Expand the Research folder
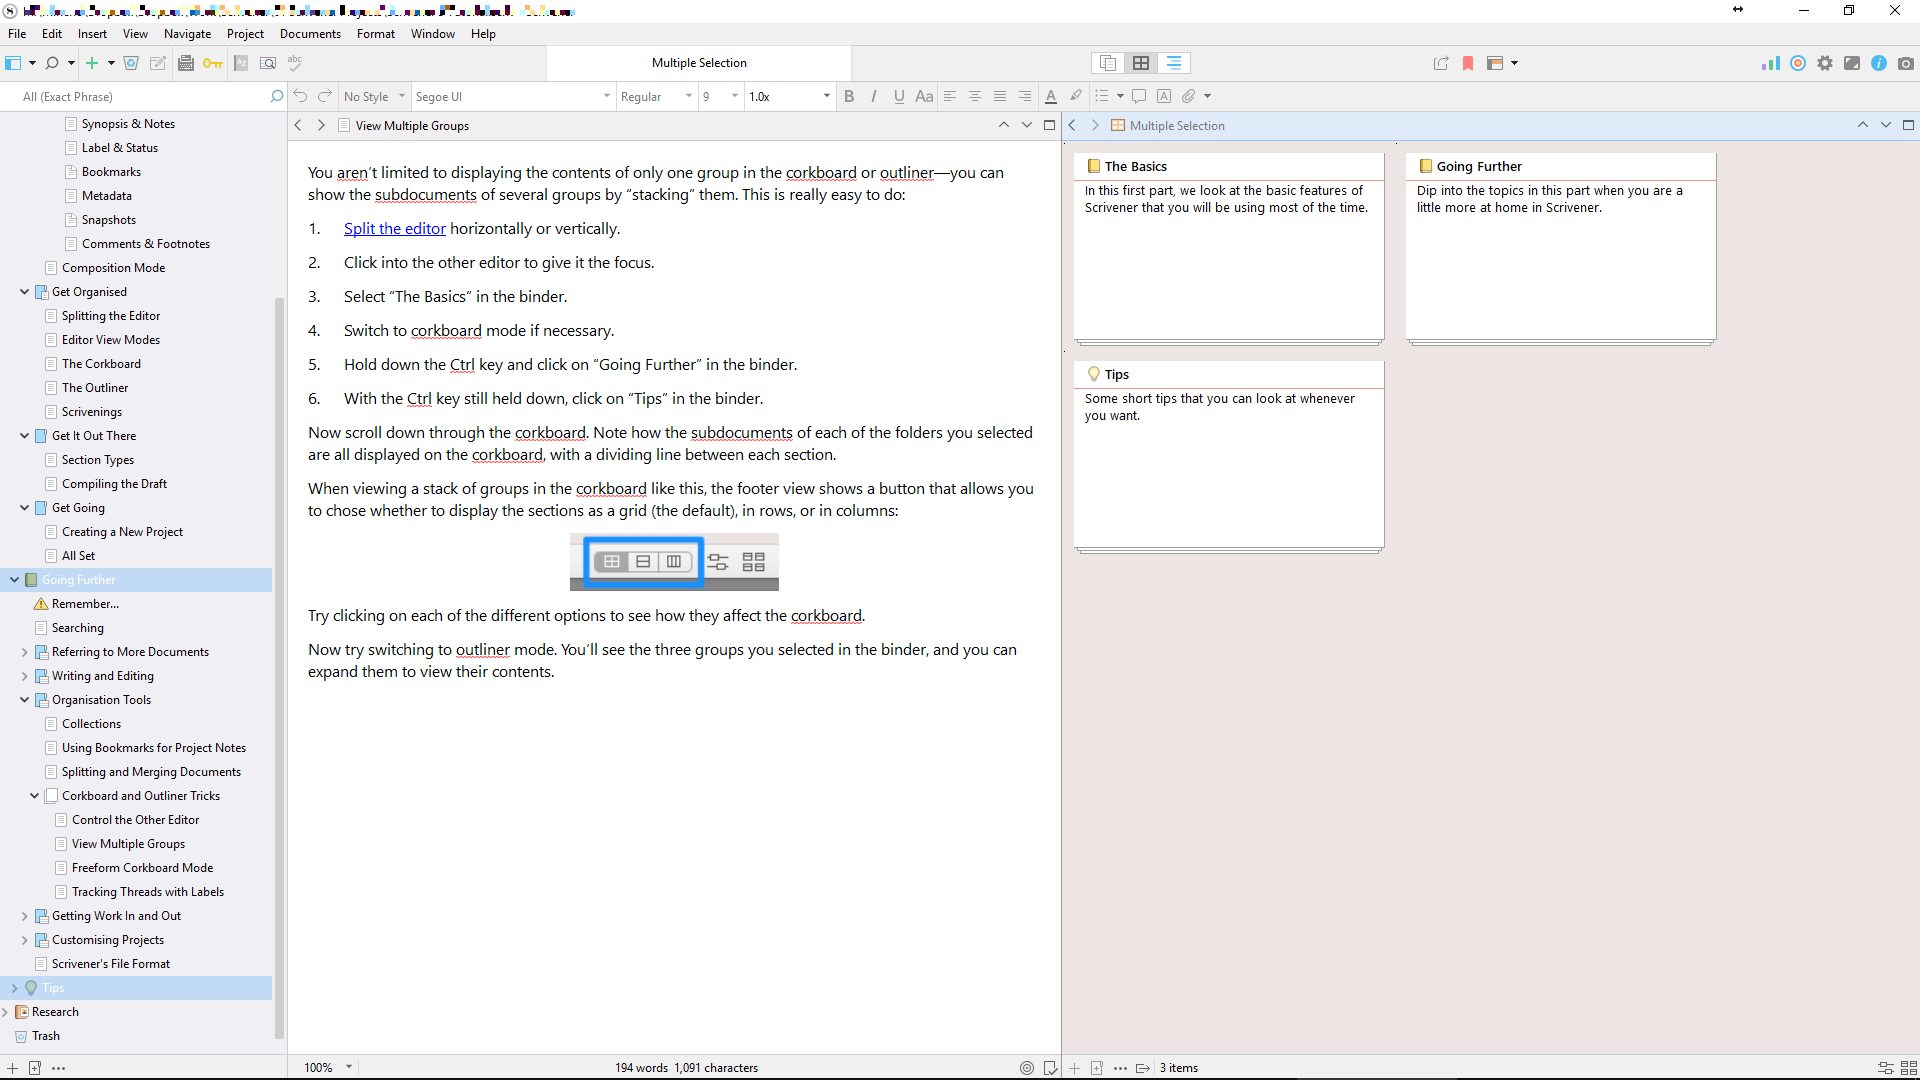This screenshot has height=1080, width=1920. (x=6, y=1012)
